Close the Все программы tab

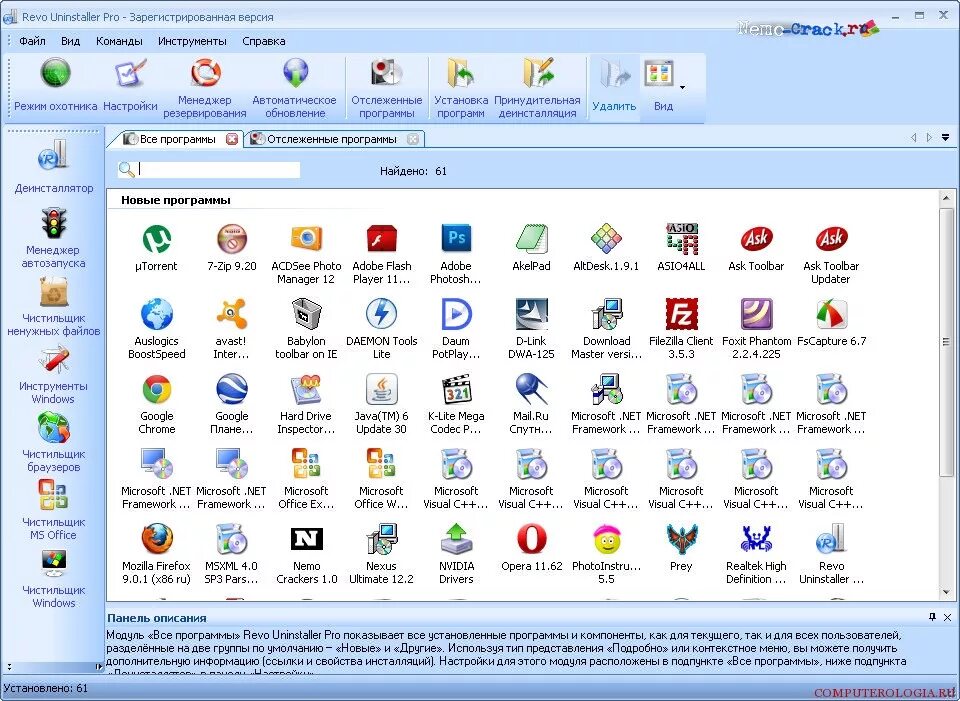[x=232, y=139]
